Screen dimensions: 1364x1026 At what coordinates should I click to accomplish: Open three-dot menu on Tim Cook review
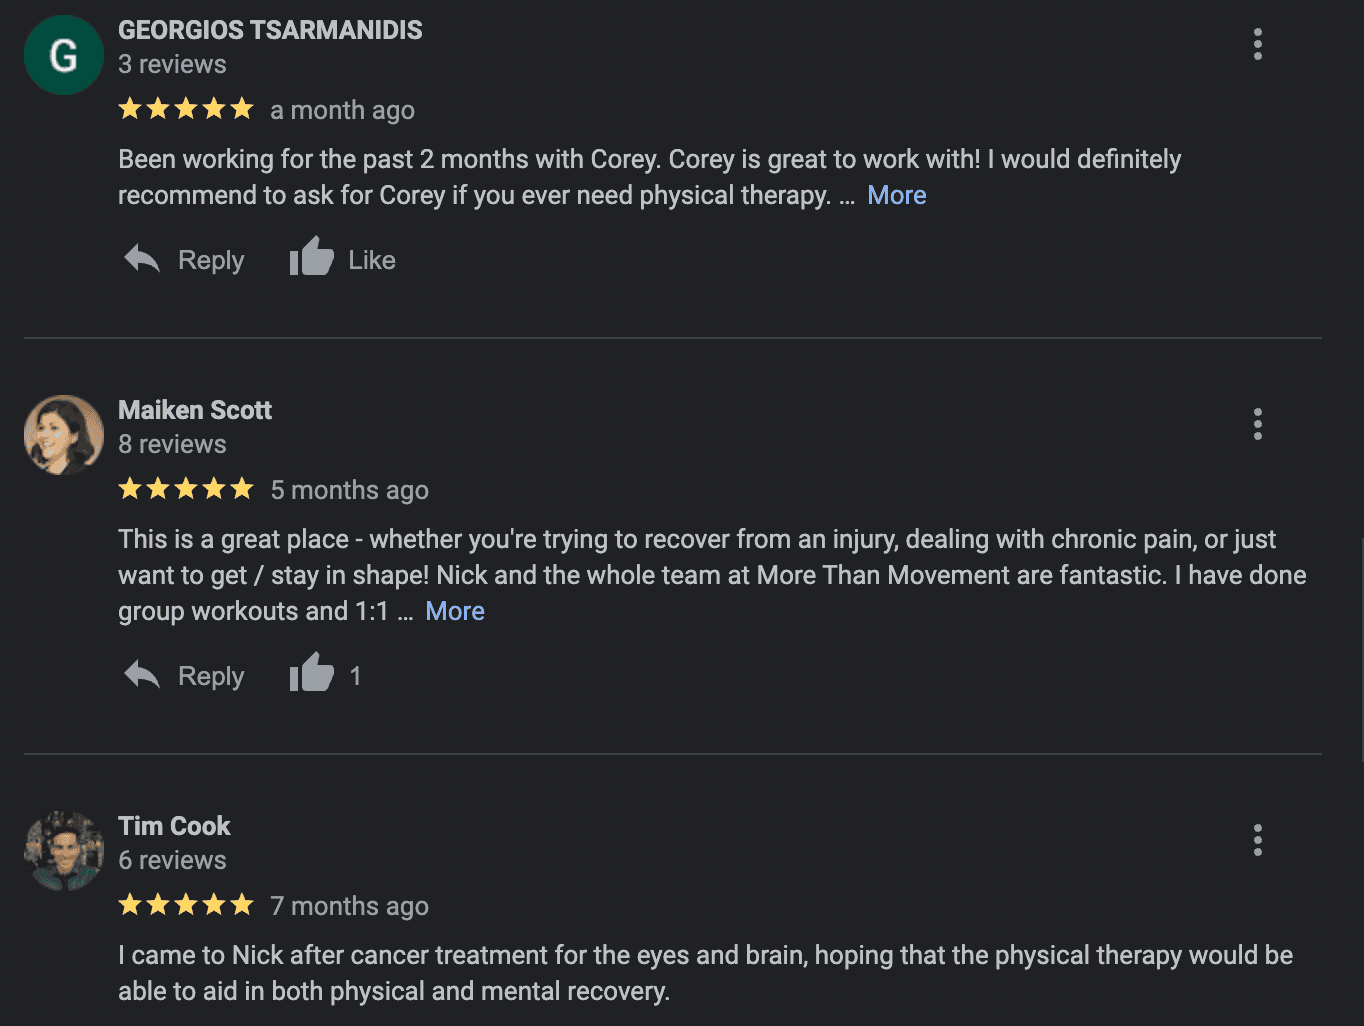click(x=1257, y=840)
